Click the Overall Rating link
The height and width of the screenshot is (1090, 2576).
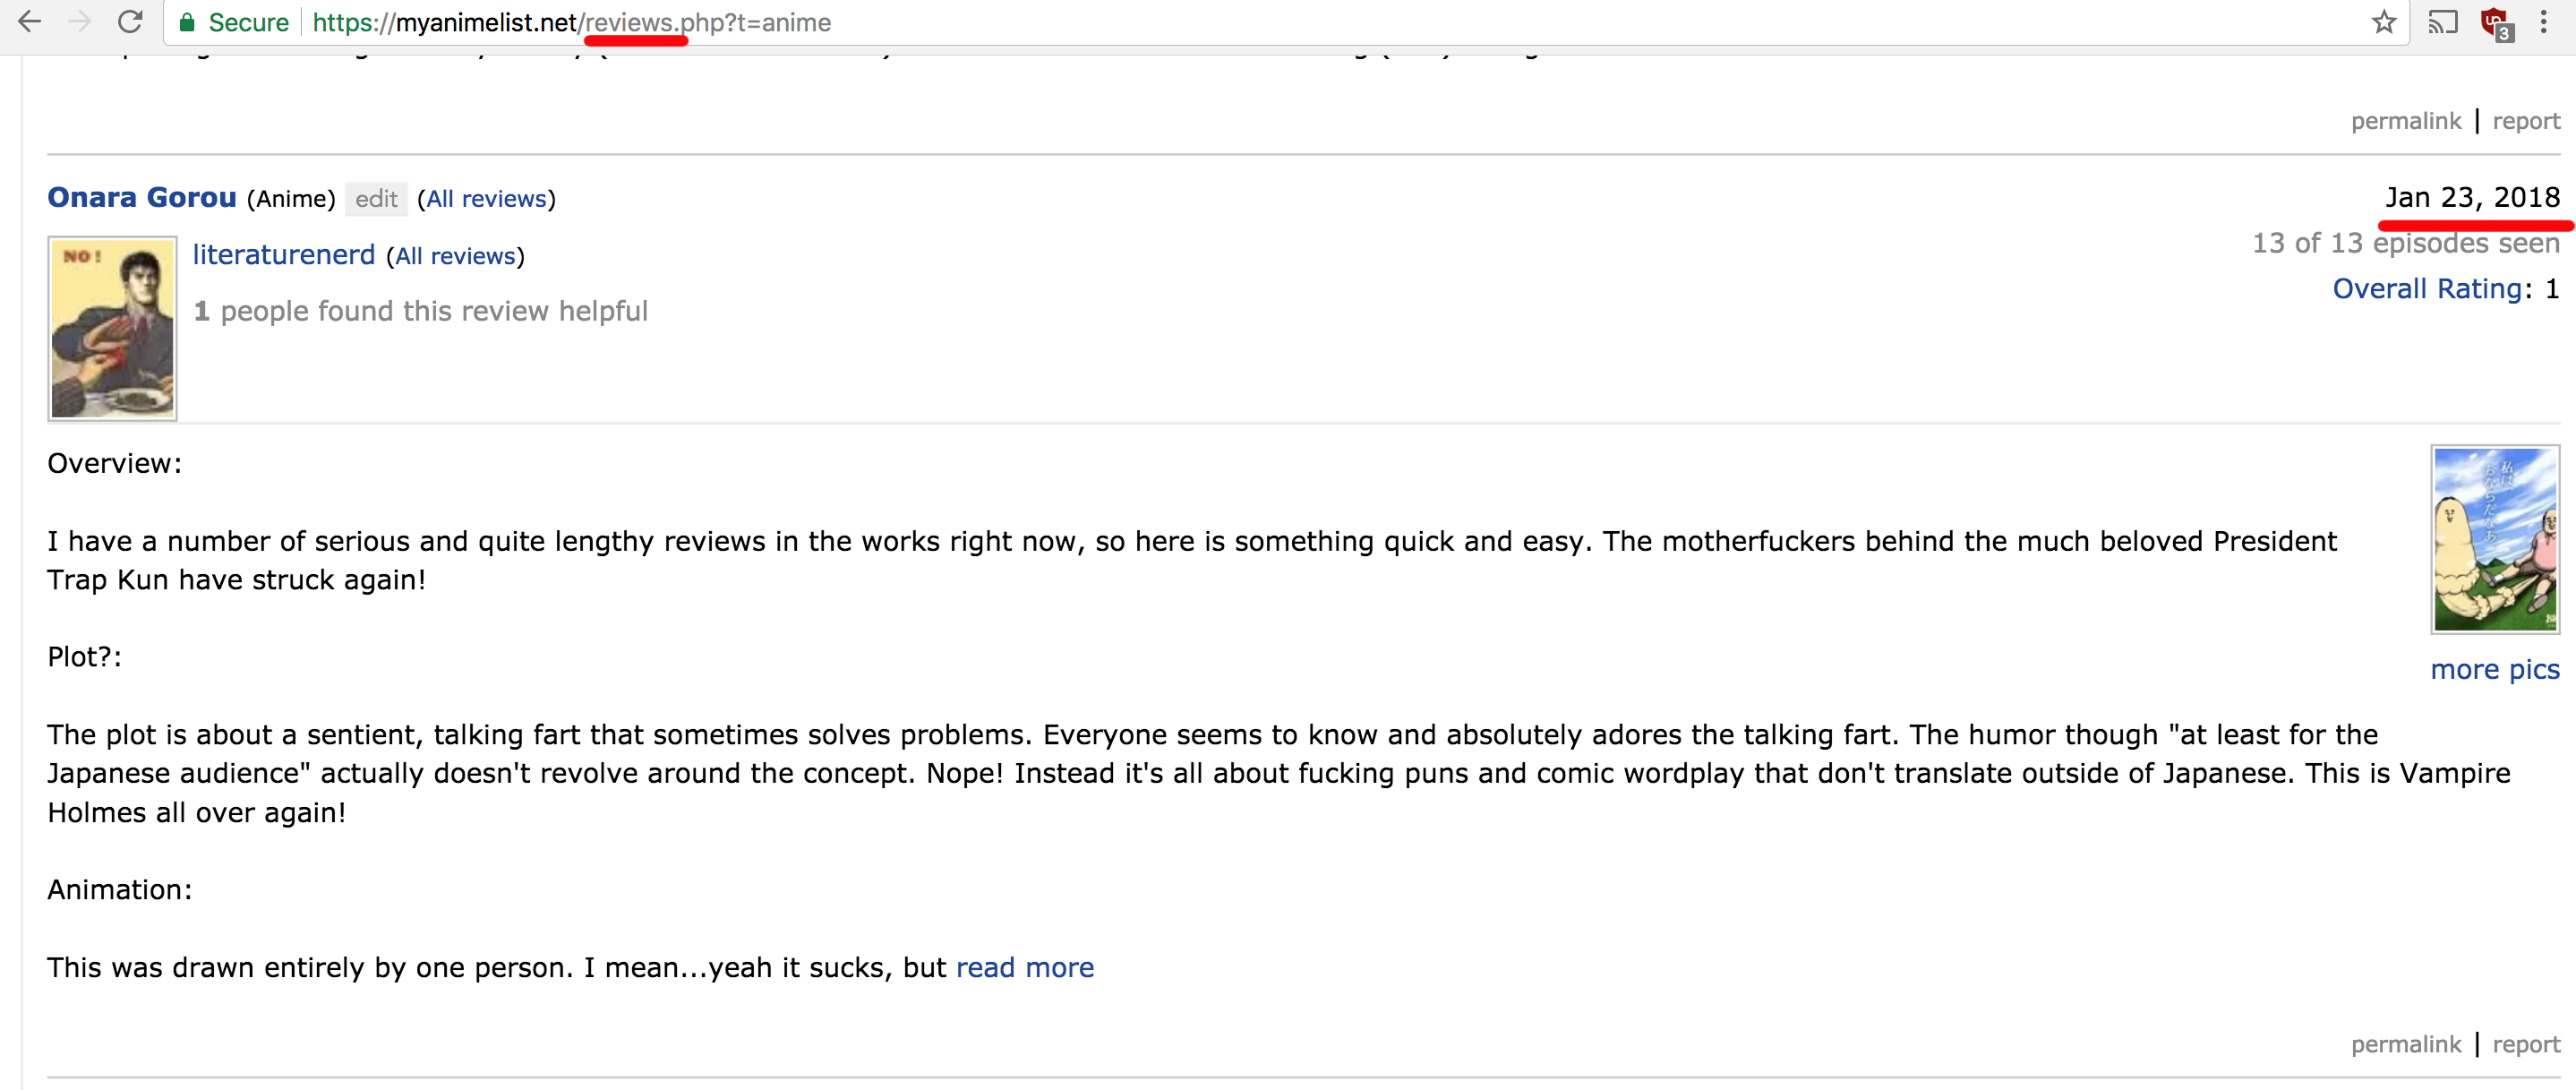click(2427, 289)
